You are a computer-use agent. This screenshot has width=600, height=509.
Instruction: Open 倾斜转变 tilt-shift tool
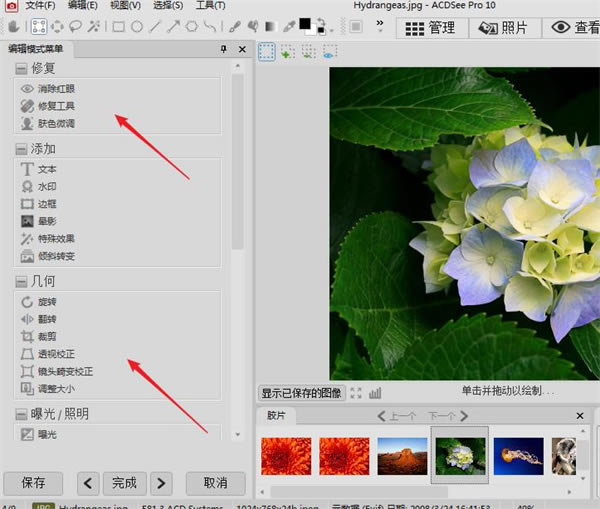pos(48,256)
